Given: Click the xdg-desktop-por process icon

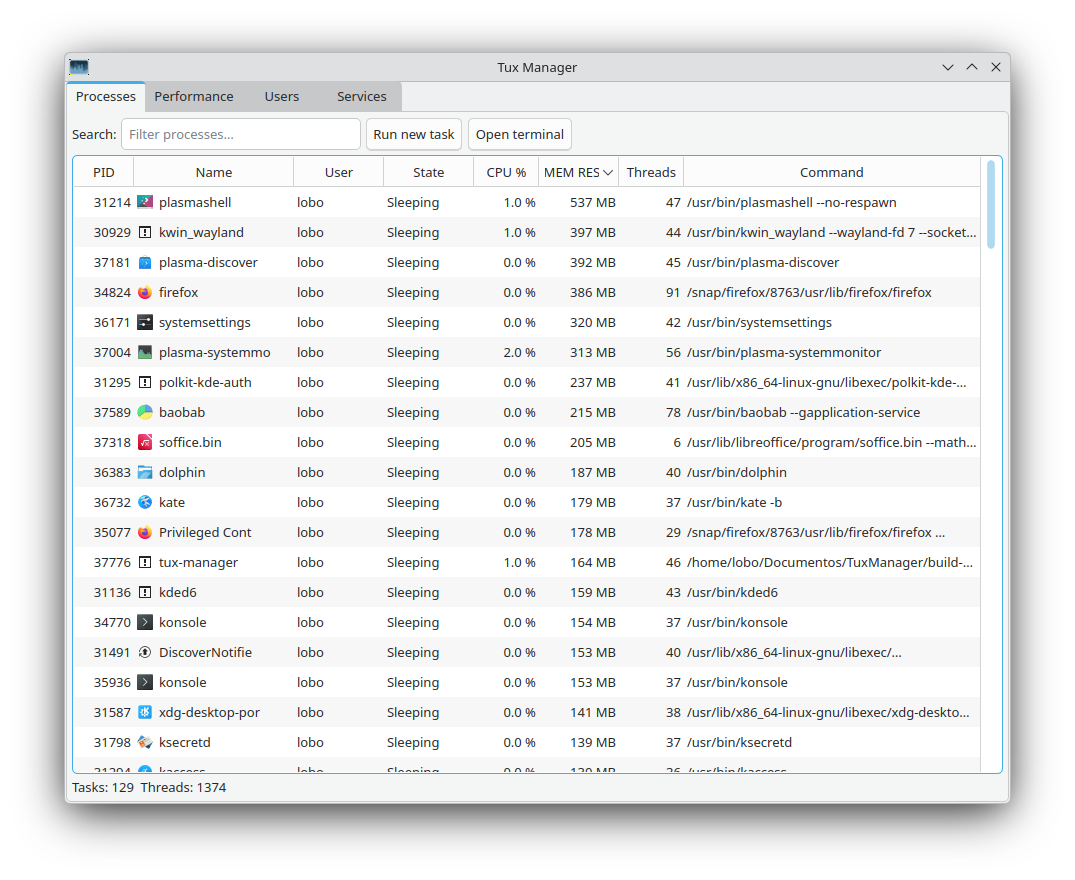Looking at the screenshot, I should pos(145,713).
